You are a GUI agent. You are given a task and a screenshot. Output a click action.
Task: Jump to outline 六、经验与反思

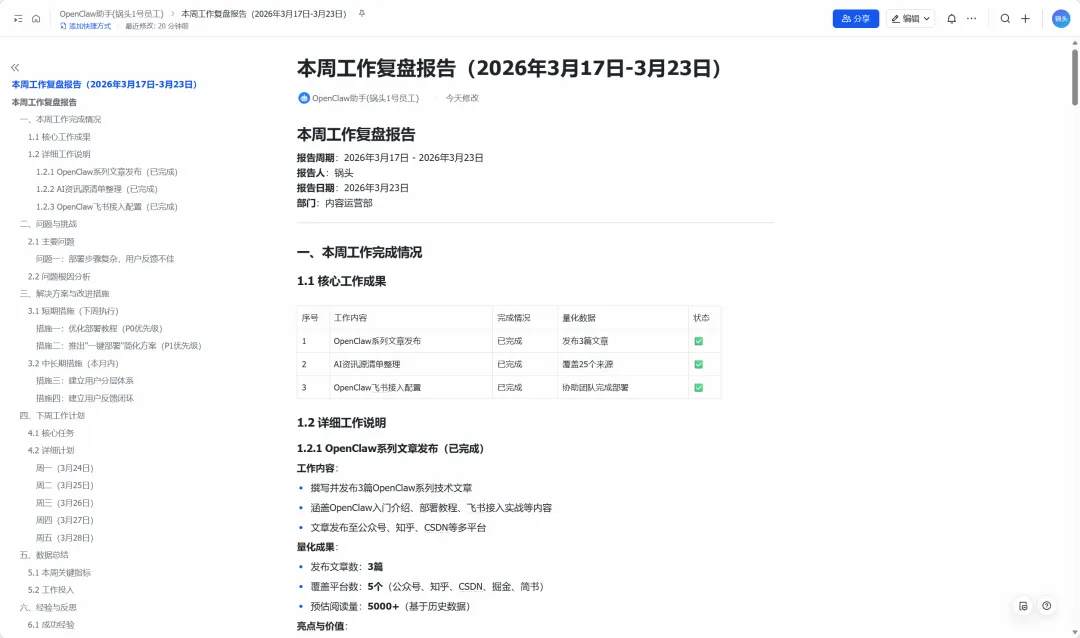point(48,608)
